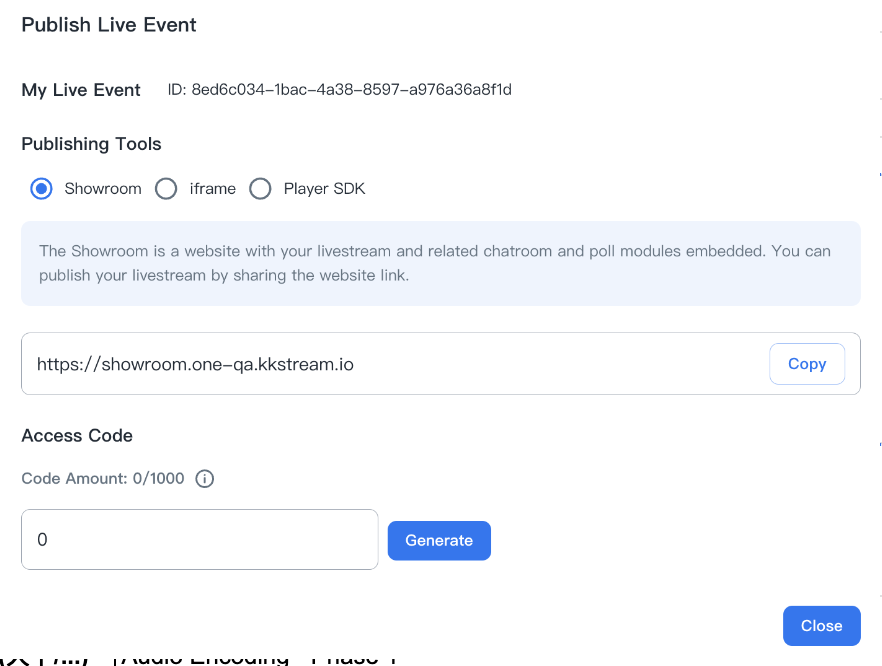The width and height of the screenshot is (882, 666).
Task: Click the My Live Event label
Action: [80, 89]
